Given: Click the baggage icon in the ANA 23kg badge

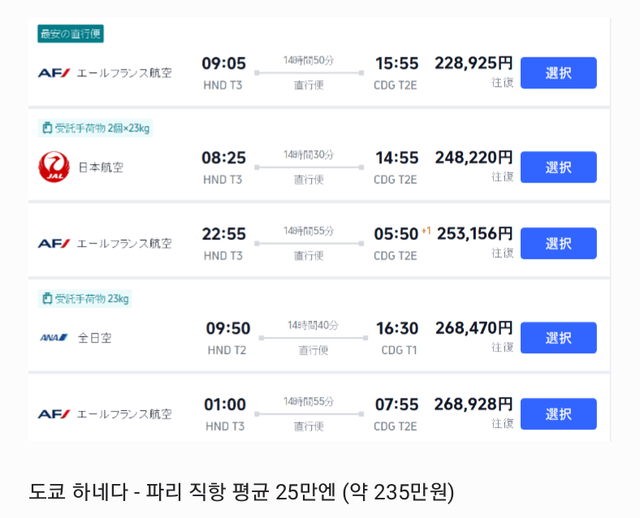Looking at the screenshot, I should point(46,299).
